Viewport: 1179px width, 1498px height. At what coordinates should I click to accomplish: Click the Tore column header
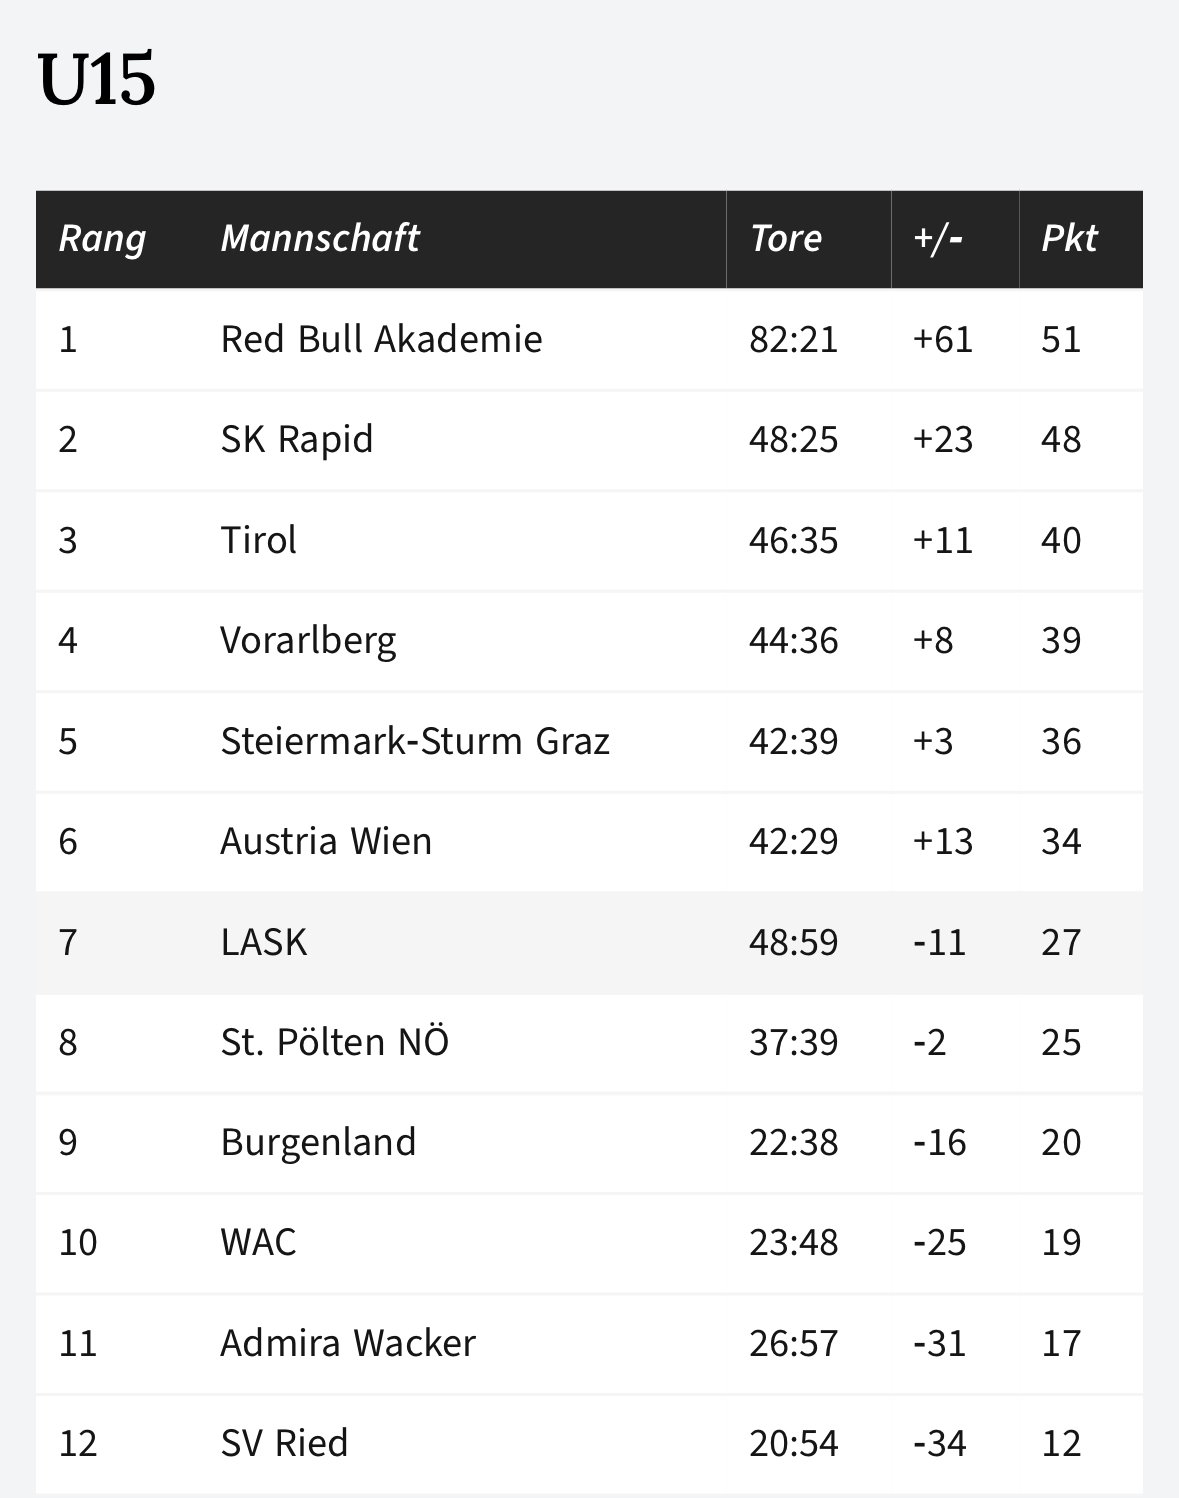[786, 238]
